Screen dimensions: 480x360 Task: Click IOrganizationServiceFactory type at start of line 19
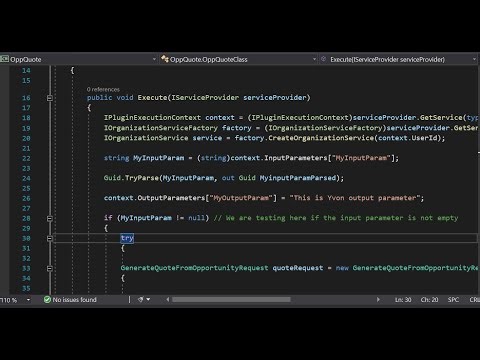(x=161, y=128)
